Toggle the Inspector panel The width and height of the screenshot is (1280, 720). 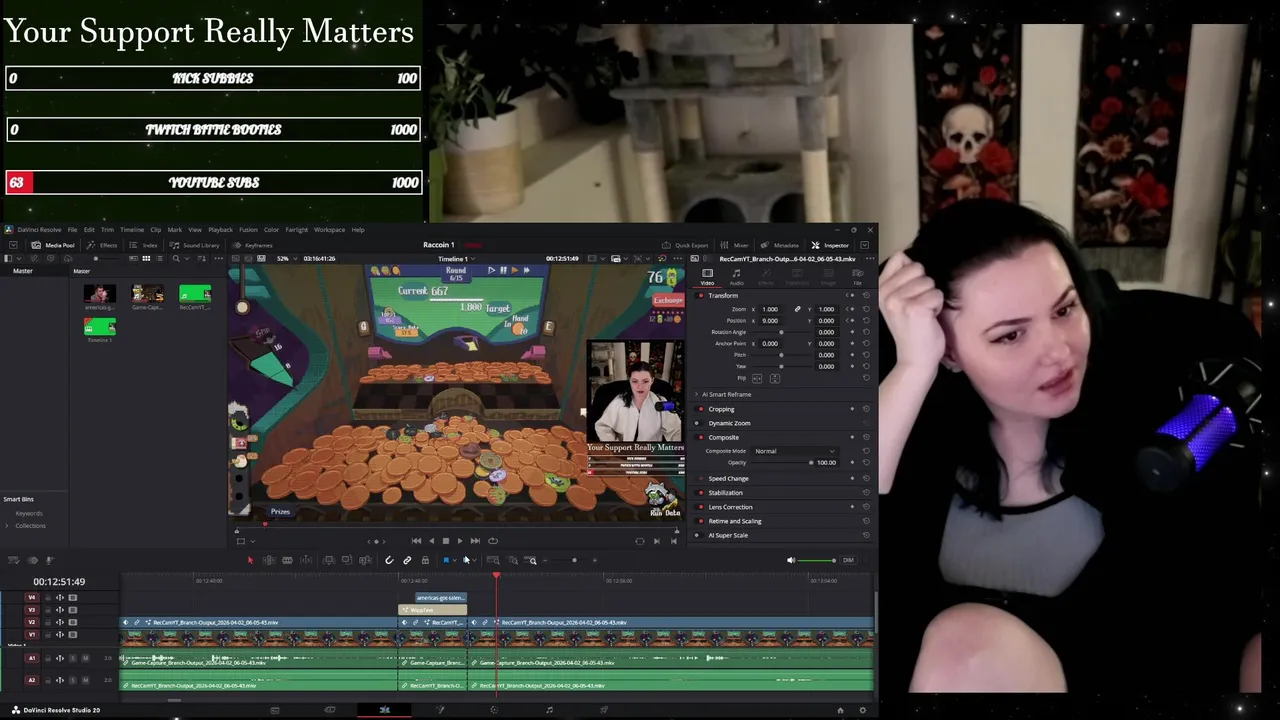pyautogui.click(x=830, y=245)
